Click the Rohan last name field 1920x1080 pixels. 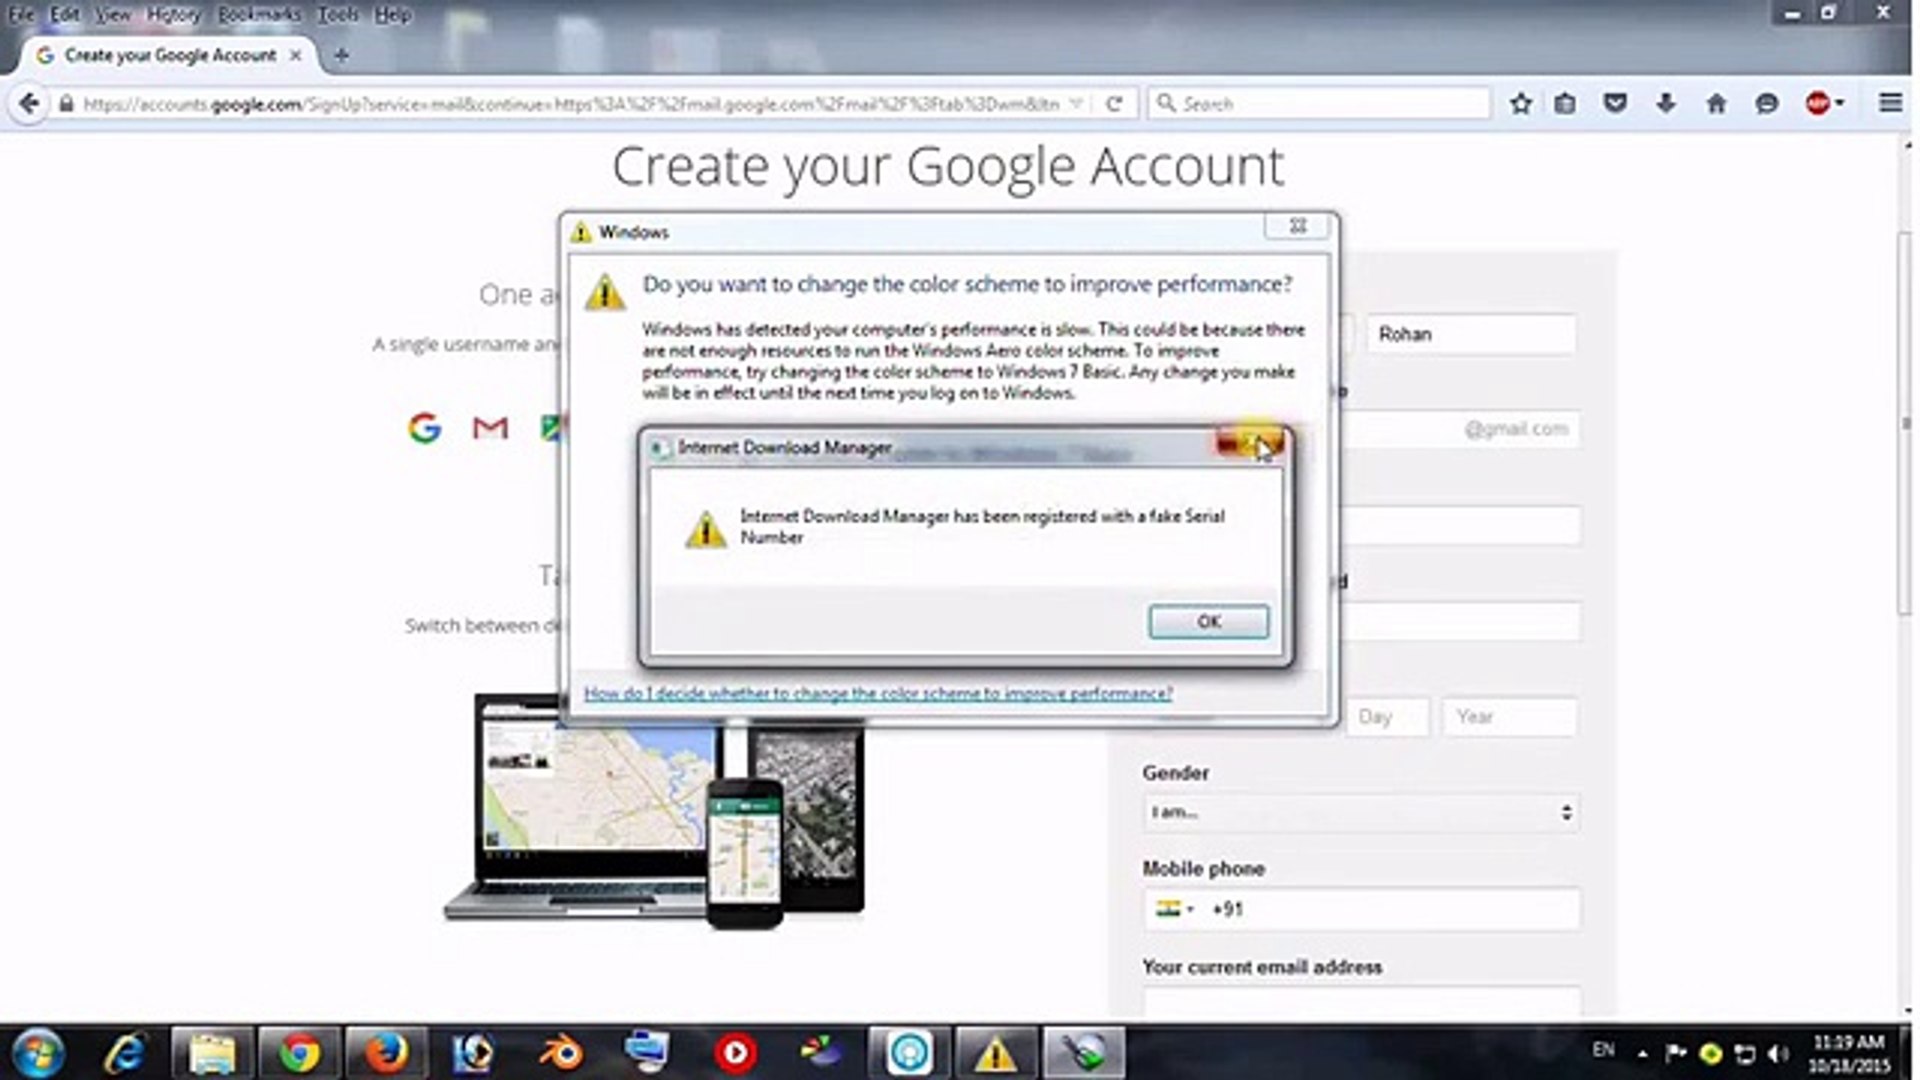(1470, 334)
